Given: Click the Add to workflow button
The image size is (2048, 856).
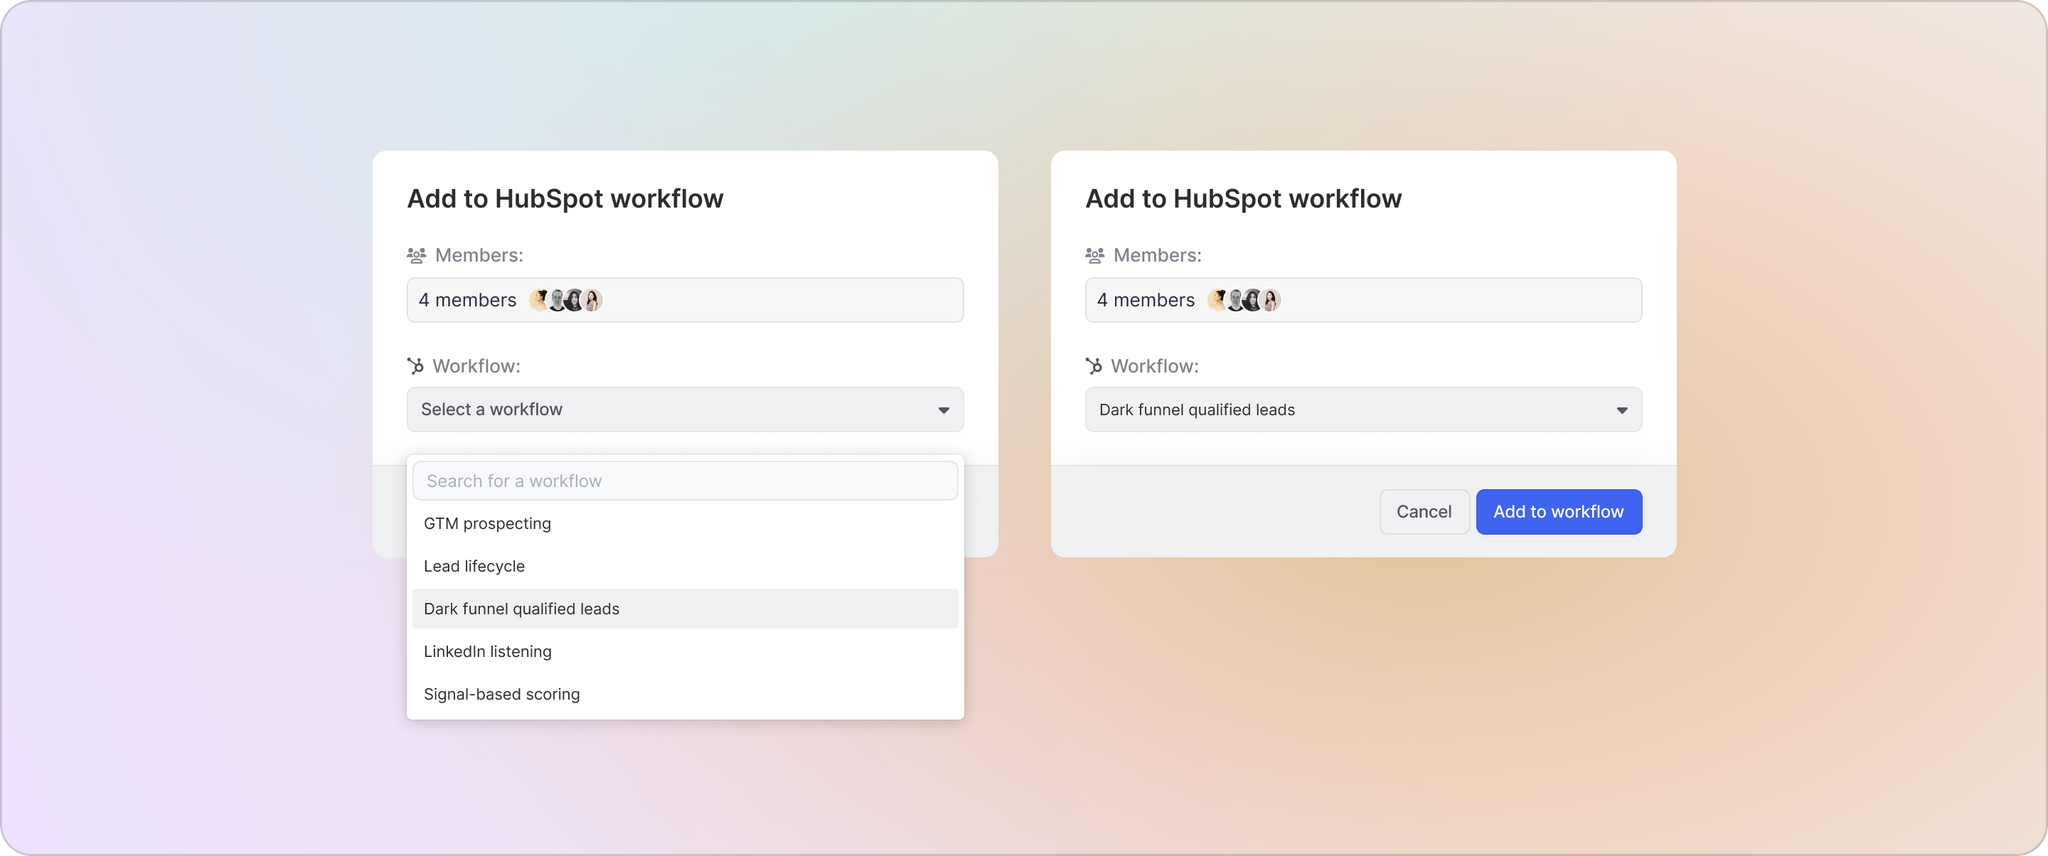Looking at the screenshot, I should (x=1558, y=511).
